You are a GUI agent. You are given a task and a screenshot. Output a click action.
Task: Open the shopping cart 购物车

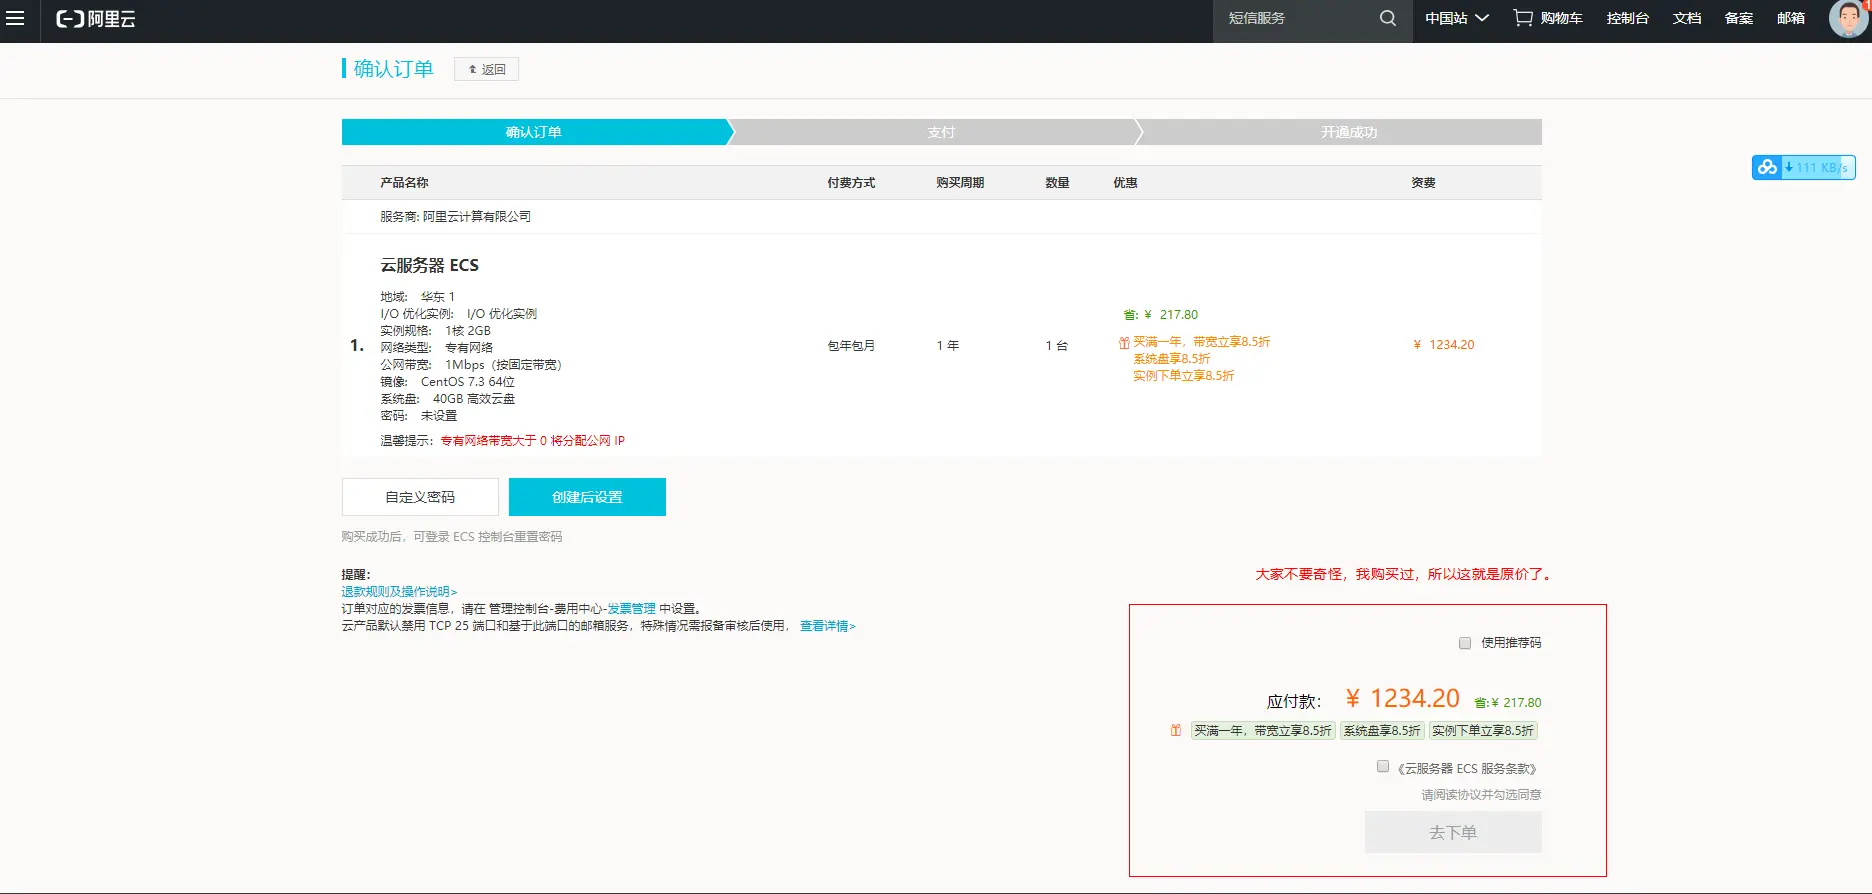click(1548, 18)
